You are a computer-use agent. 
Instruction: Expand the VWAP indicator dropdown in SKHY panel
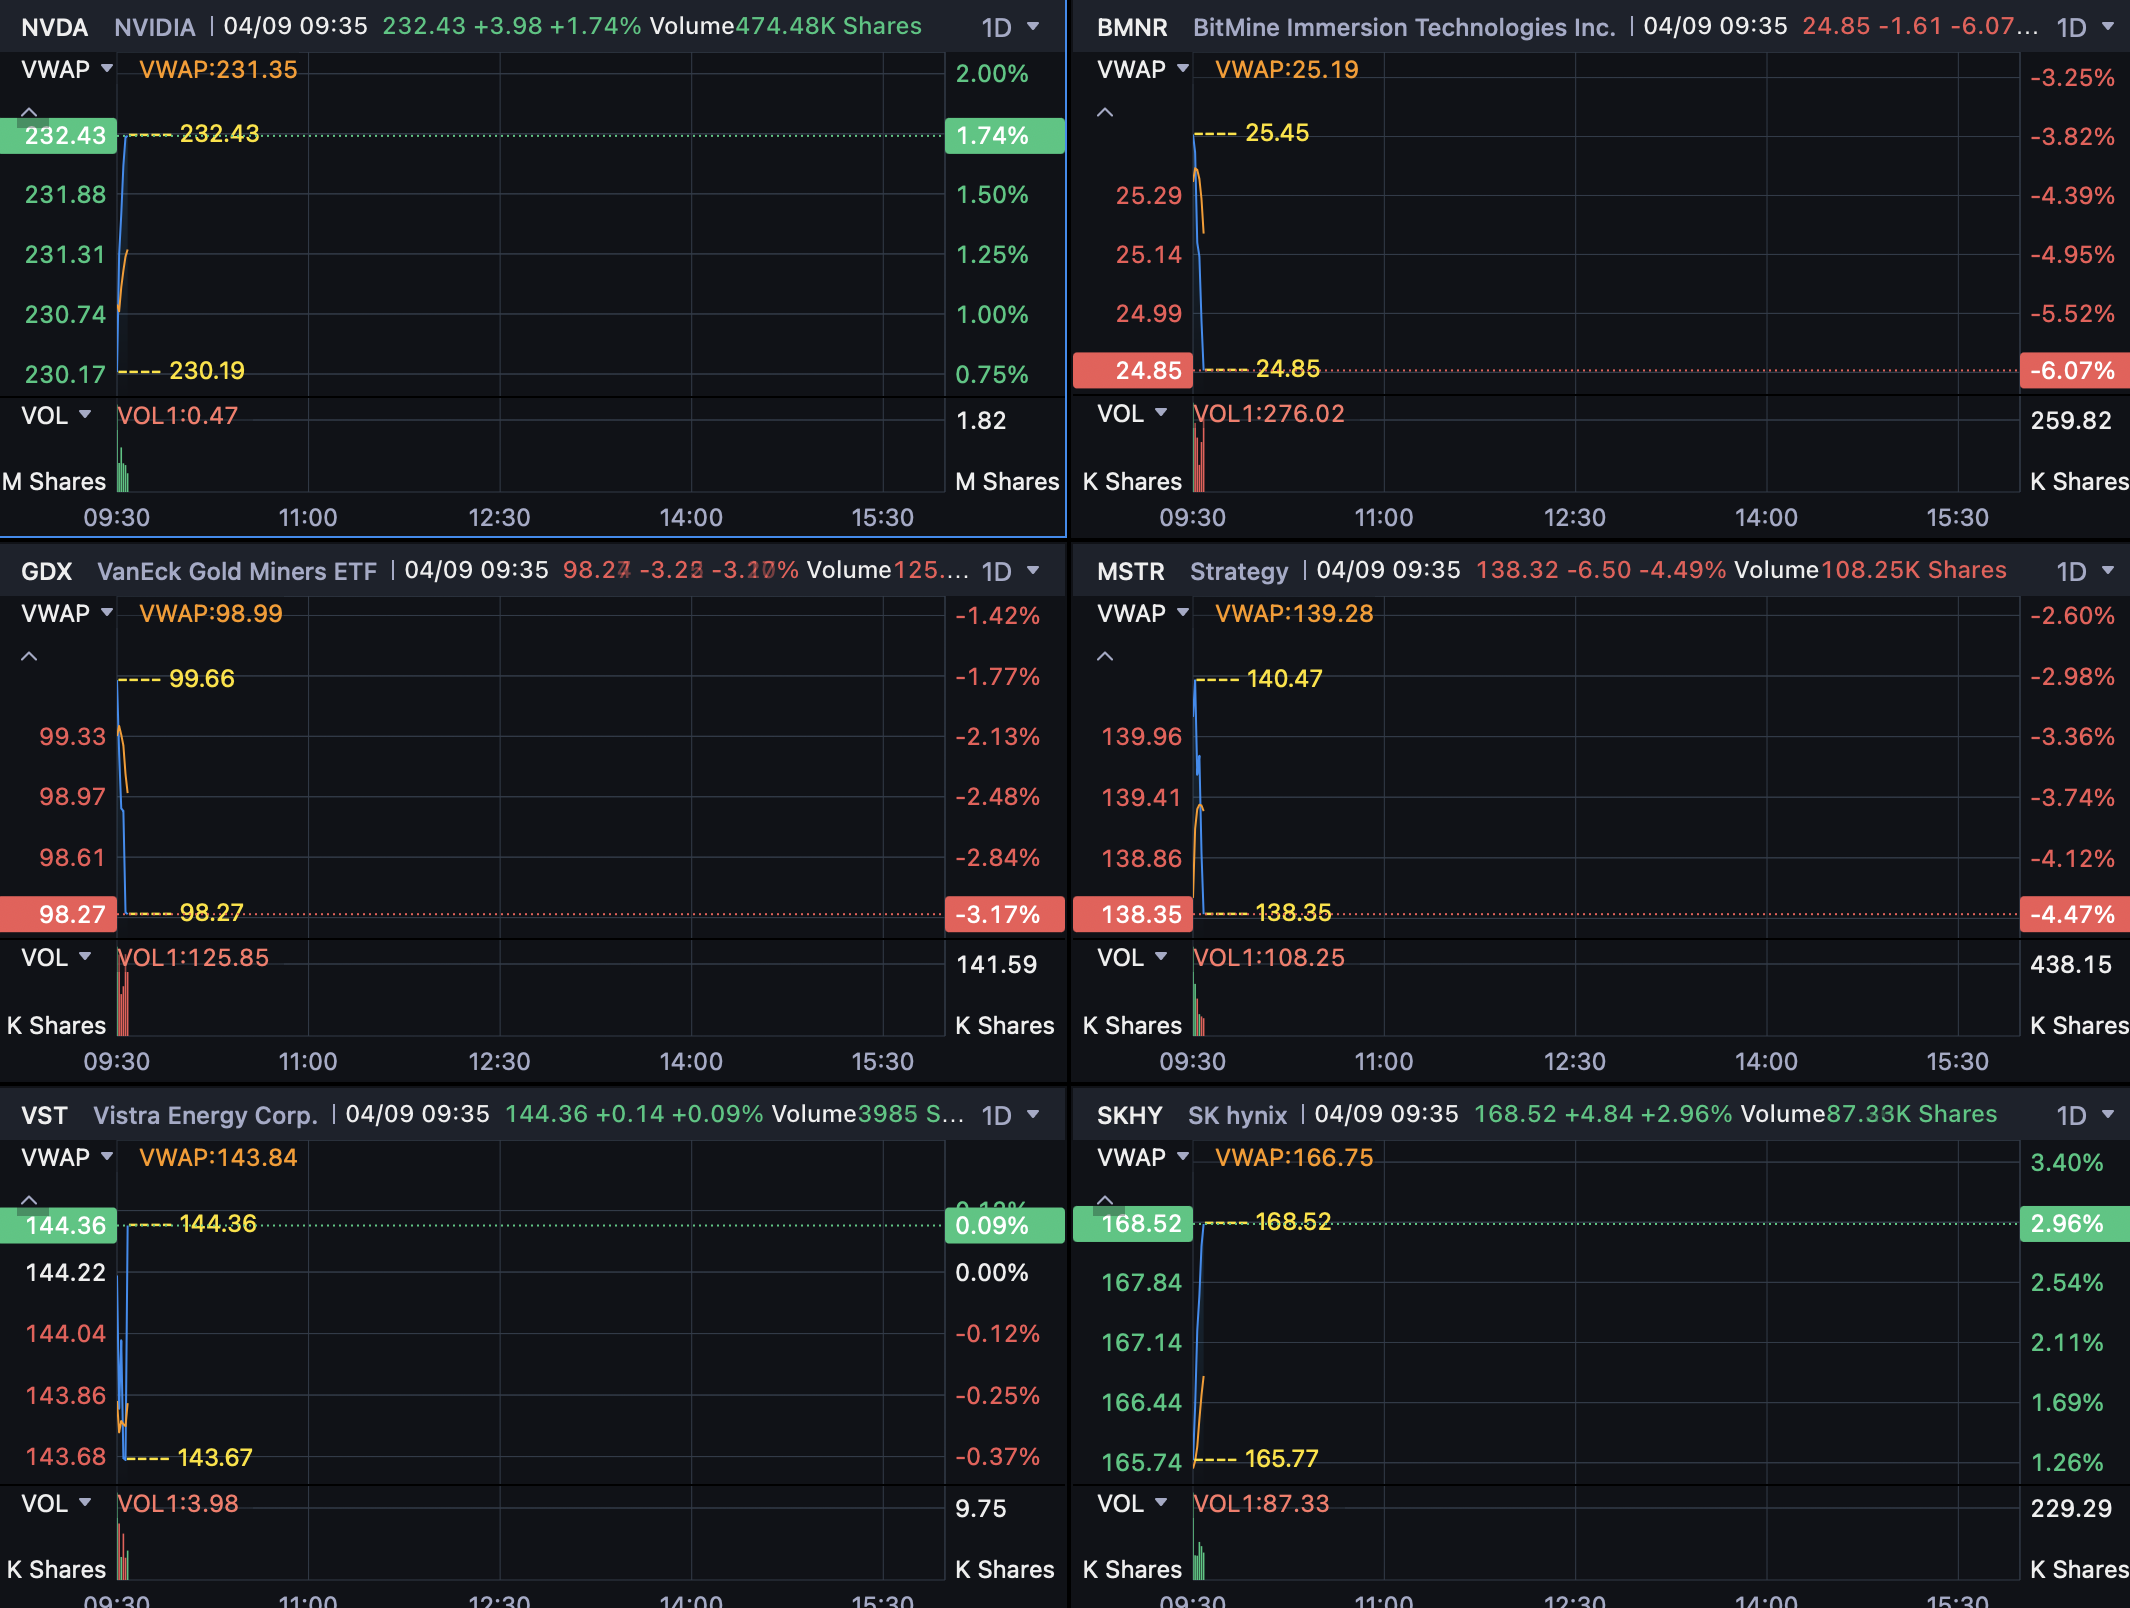point(1143,1157)
